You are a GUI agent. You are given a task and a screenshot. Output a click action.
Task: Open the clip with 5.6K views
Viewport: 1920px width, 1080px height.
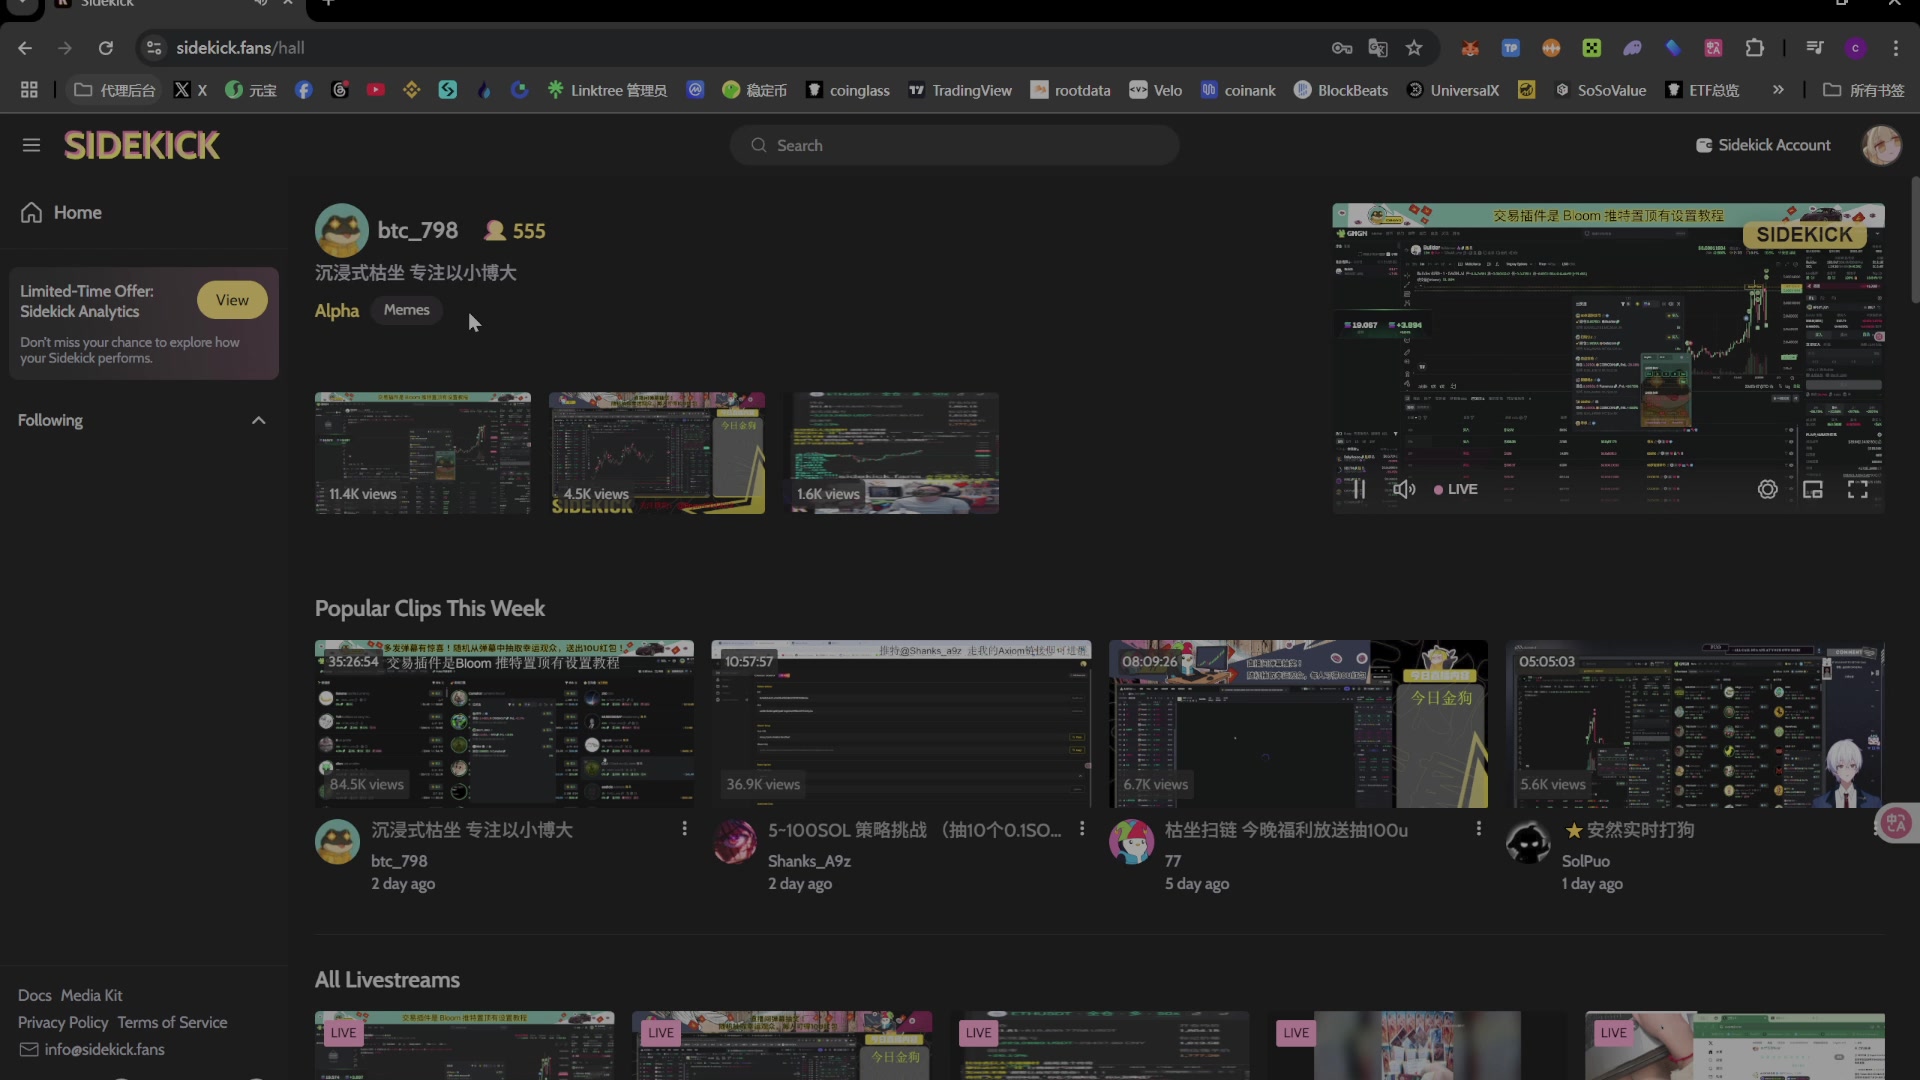point(1695,724)
